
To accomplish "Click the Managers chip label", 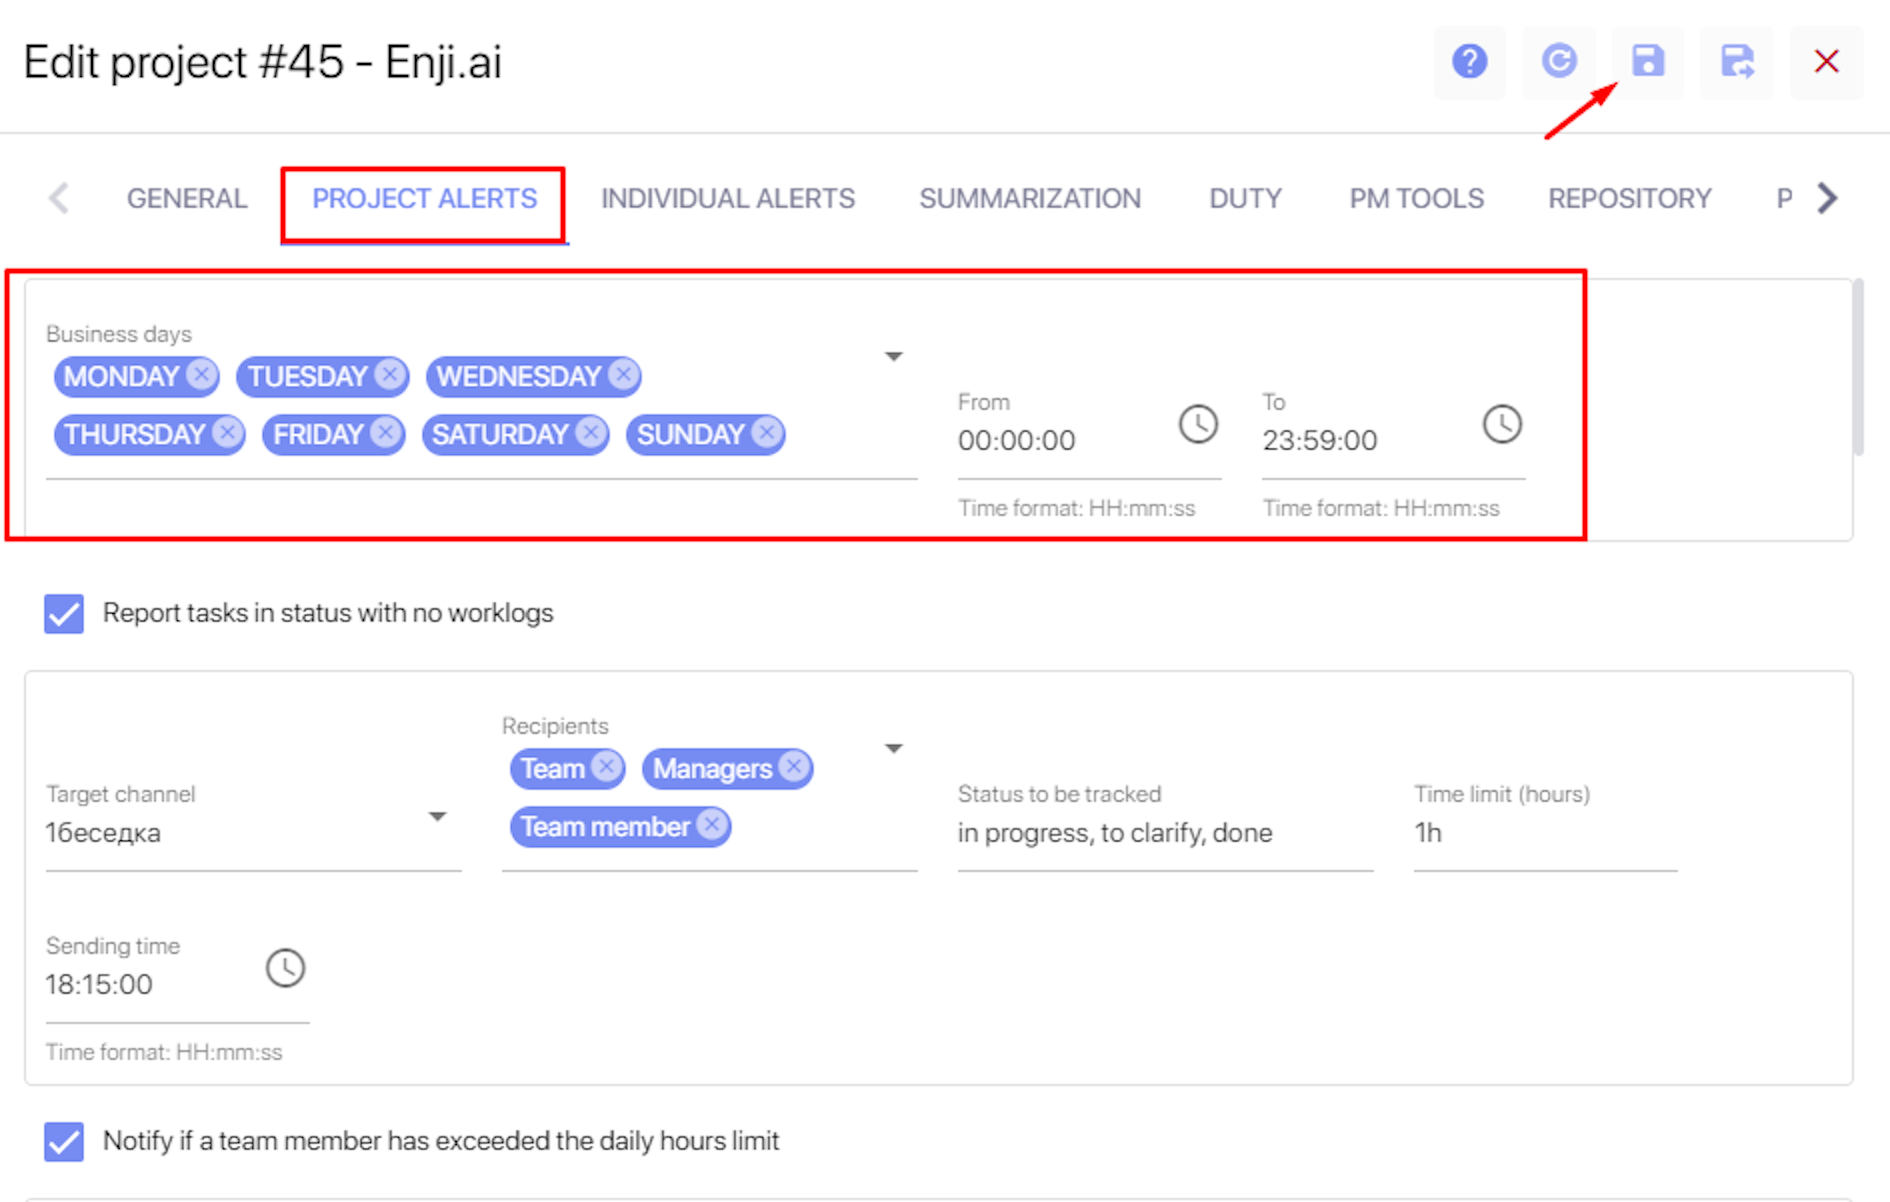I will click(x=712, y=768).
